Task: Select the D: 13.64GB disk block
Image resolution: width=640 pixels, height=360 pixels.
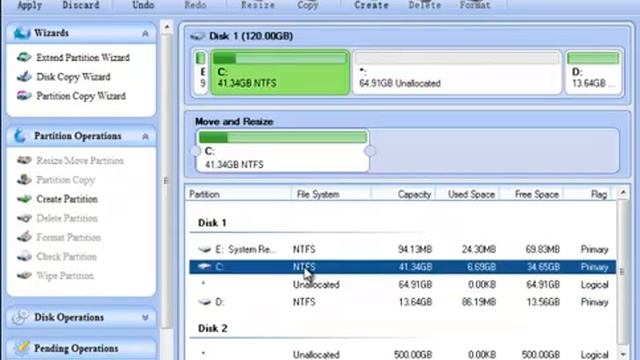Action: coord(593,72)
